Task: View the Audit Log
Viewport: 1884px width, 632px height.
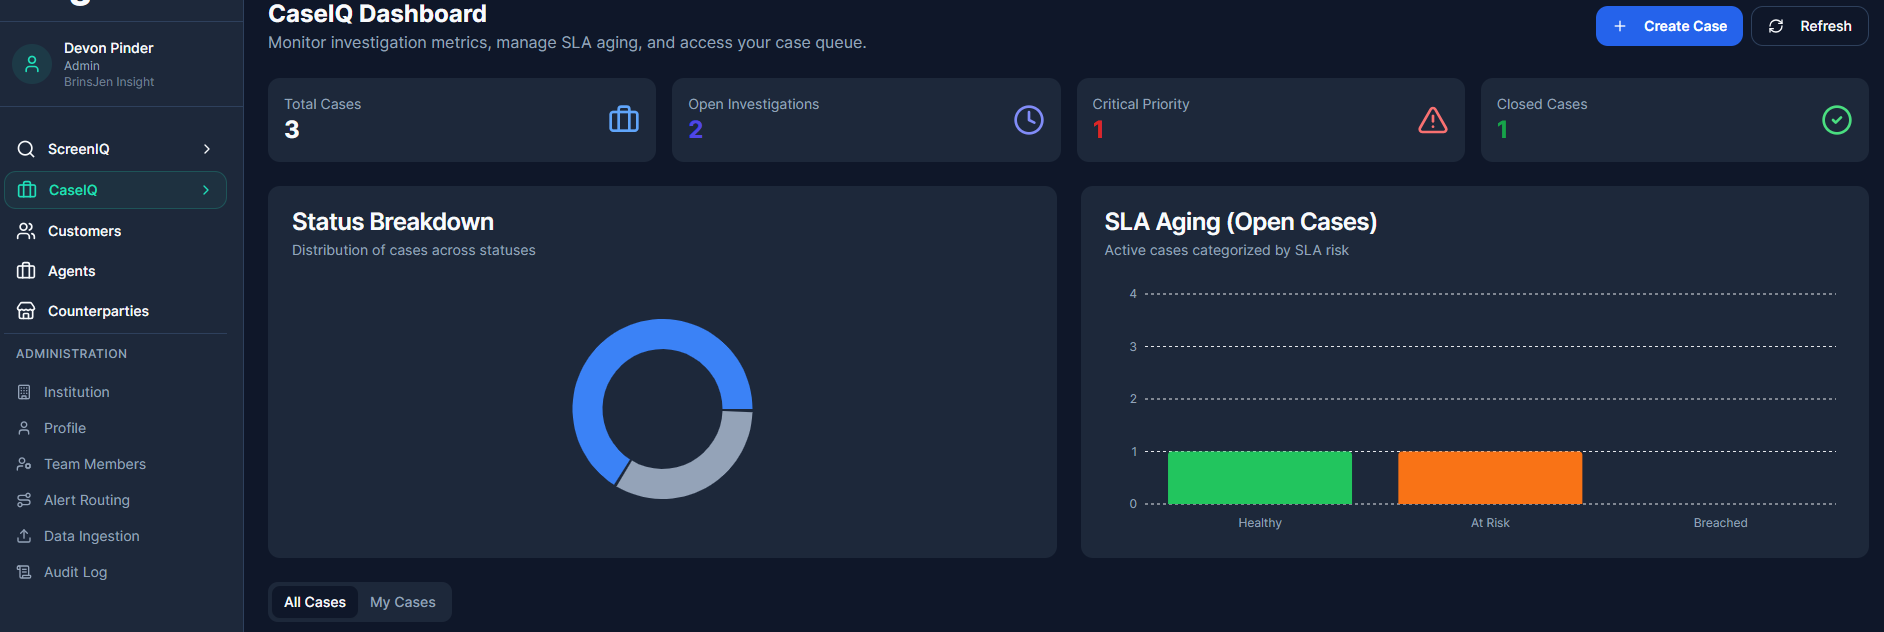Action: (115, 572)
